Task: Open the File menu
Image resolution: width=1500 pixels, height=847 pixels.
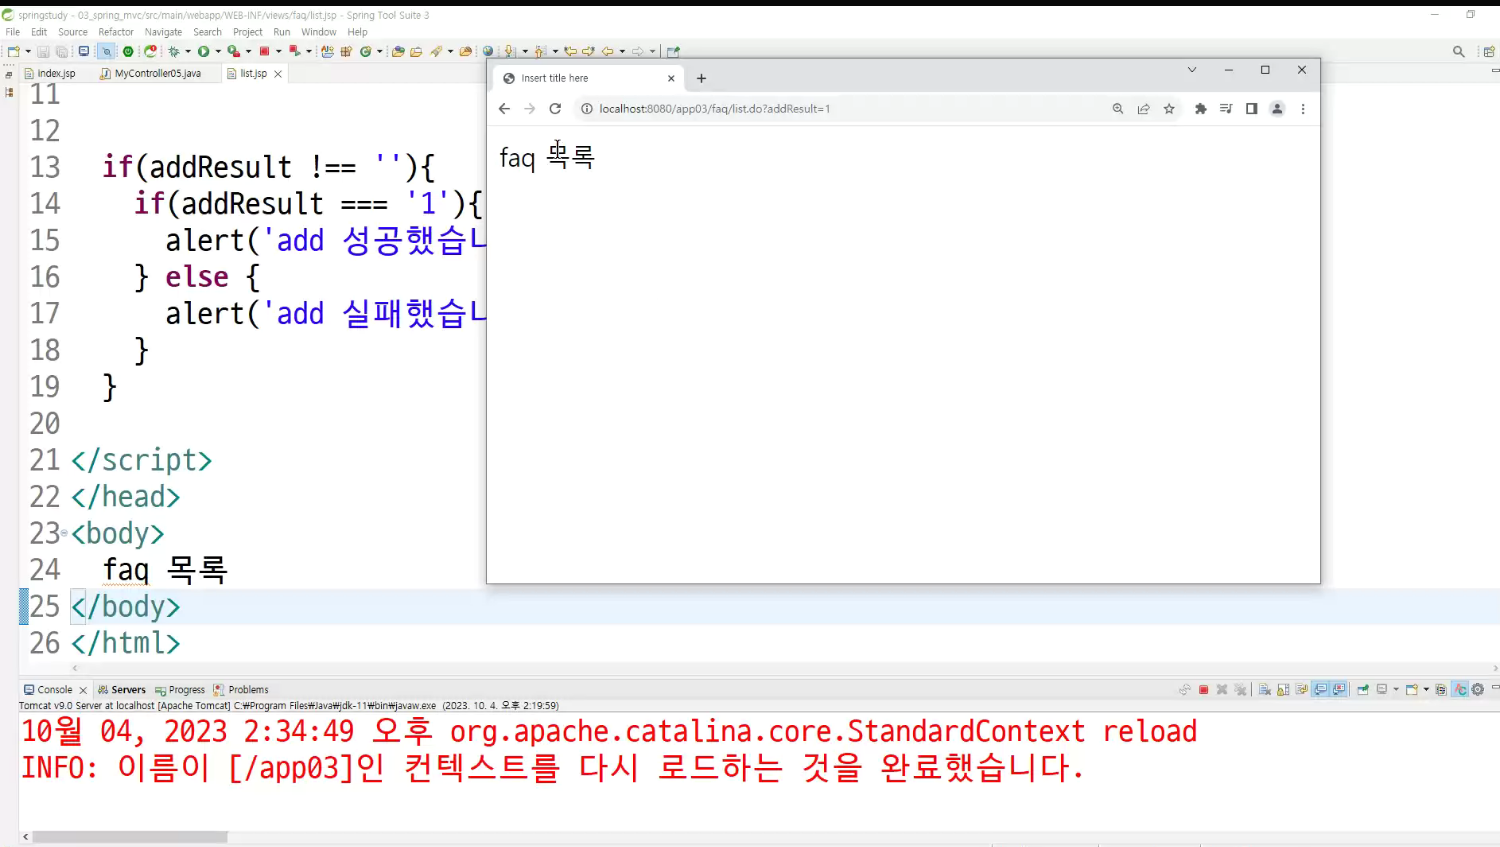Action: 13,32
